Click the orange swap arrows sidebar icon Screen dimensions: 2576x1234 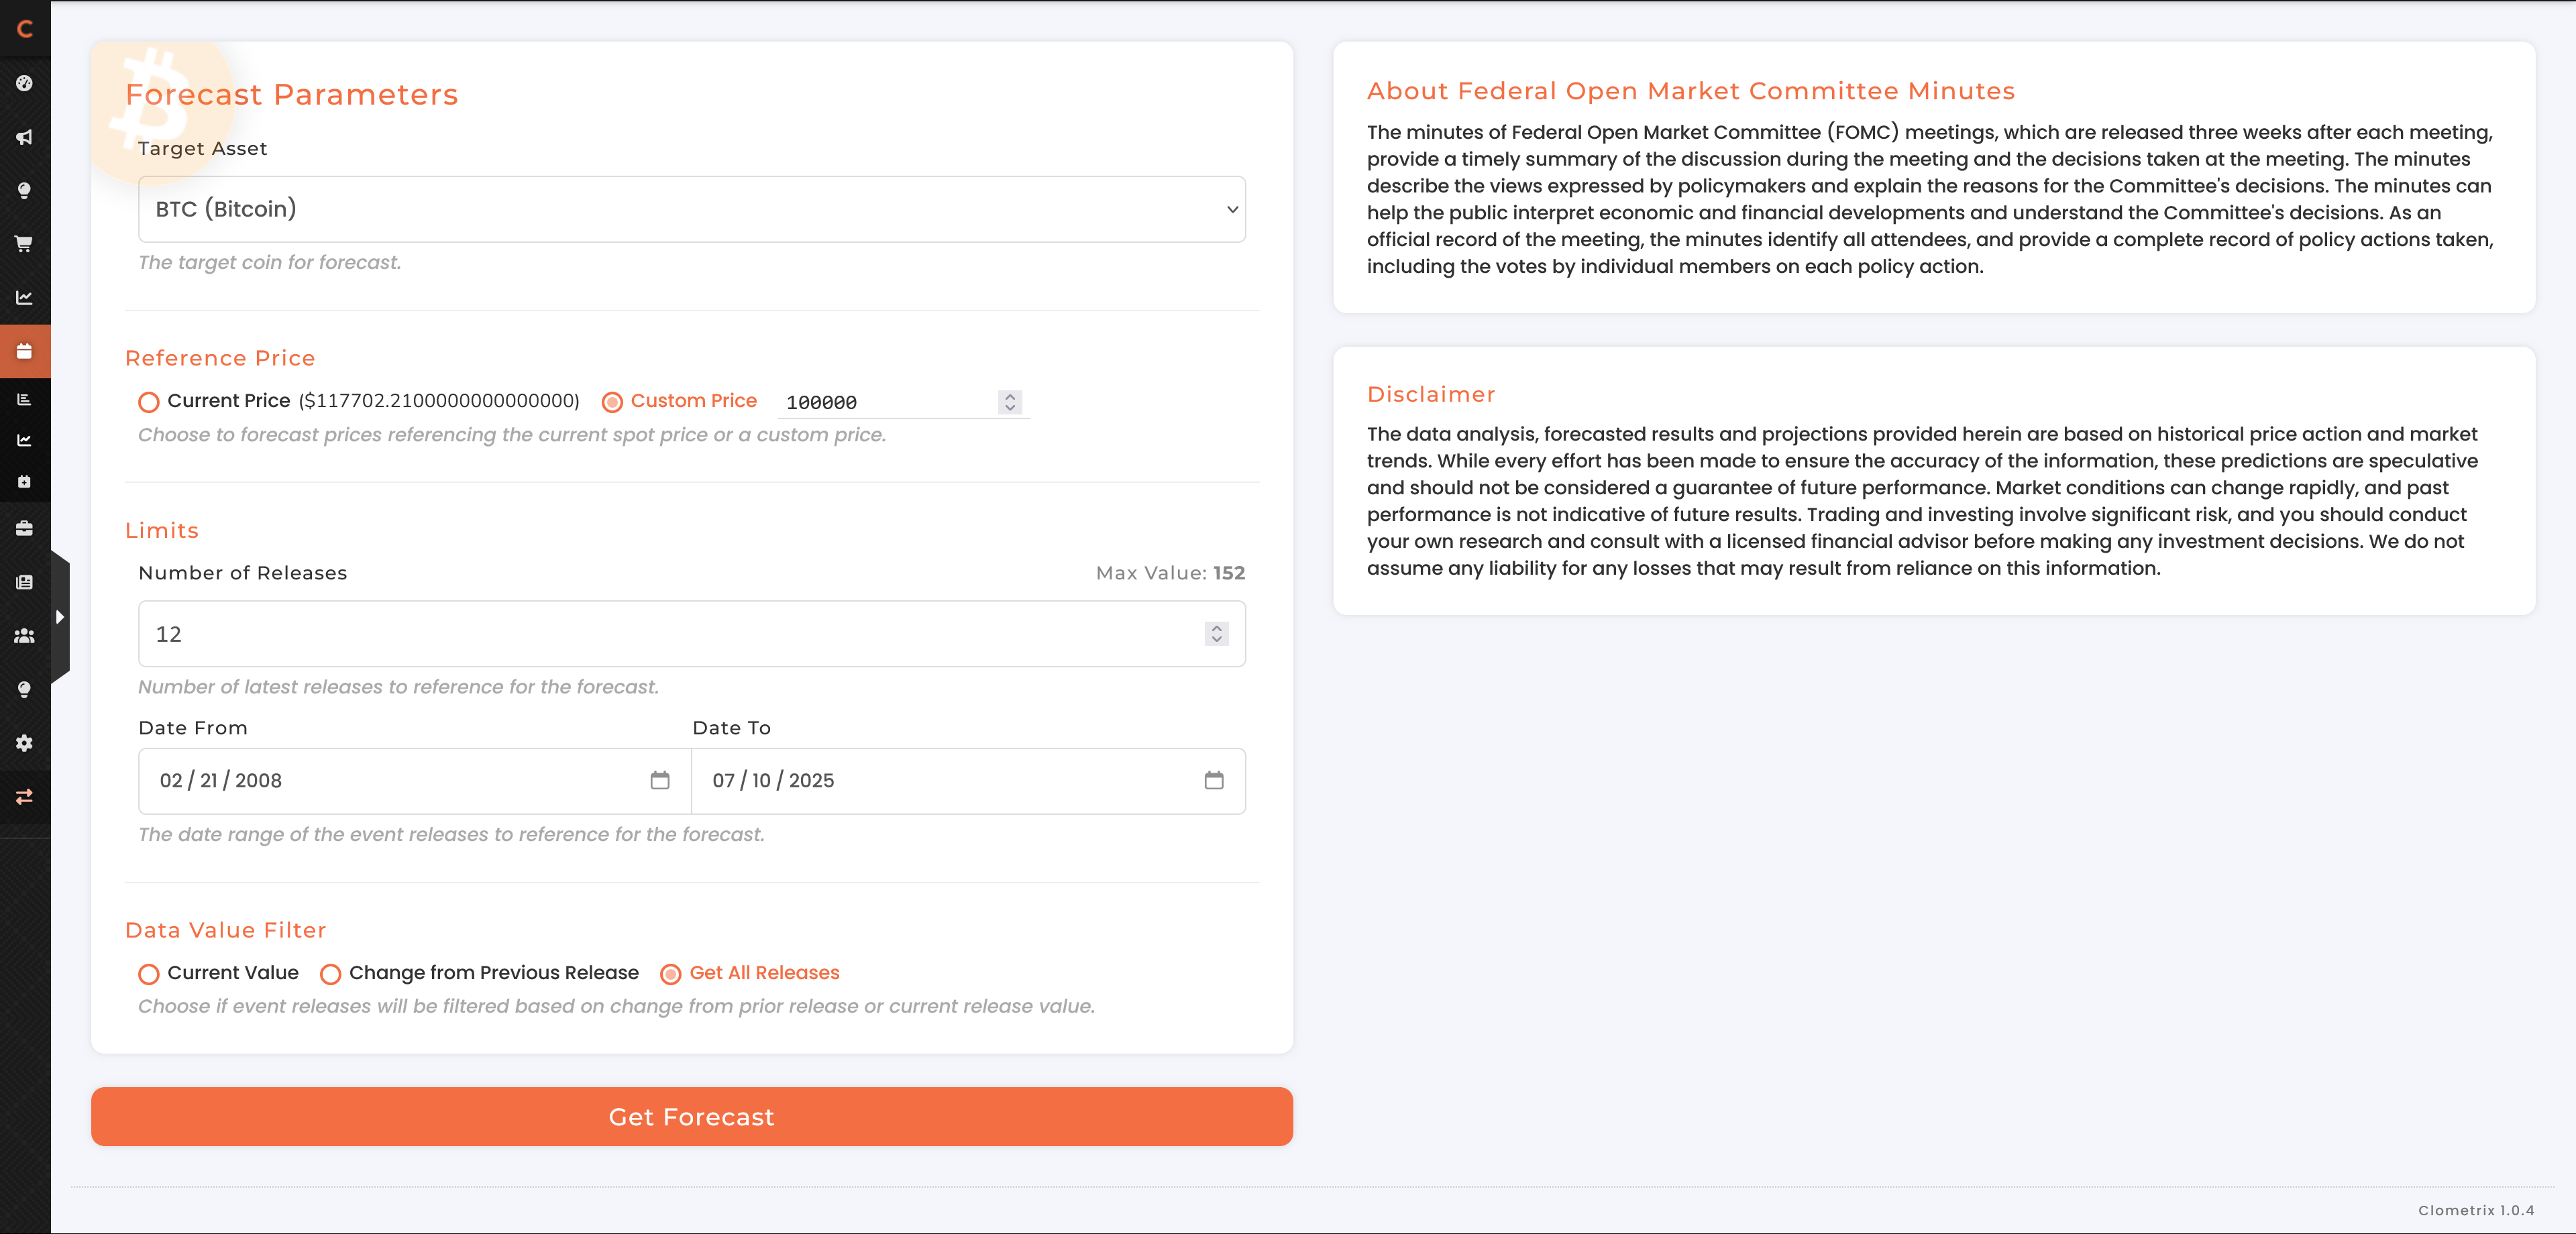[24, 796]
